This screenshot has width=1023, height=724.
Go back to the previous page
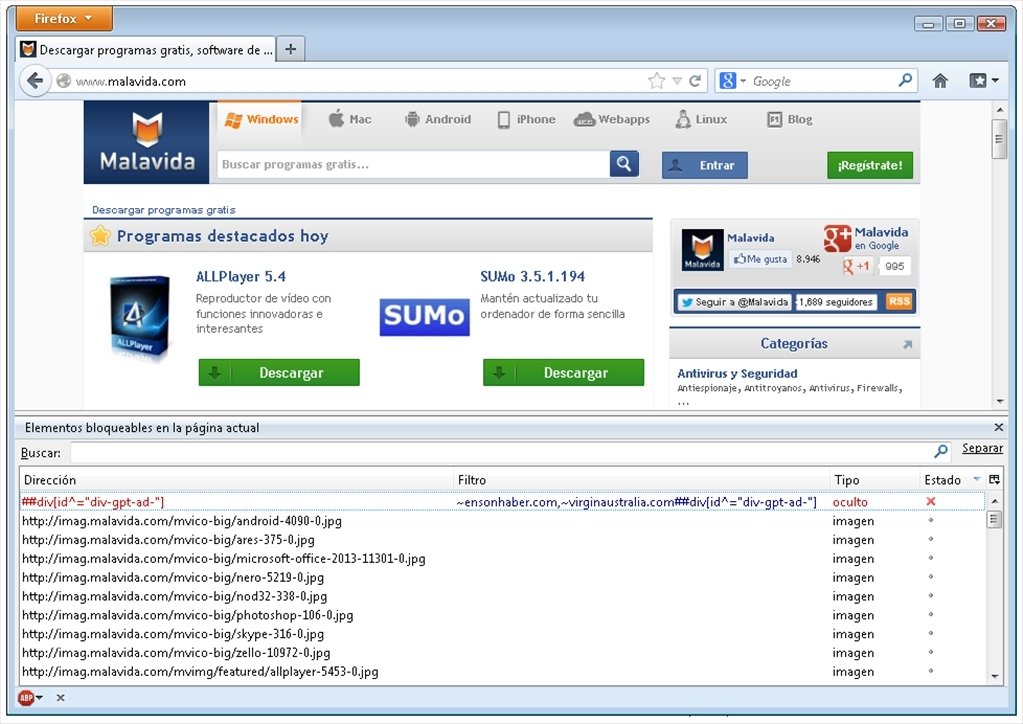coord(35,81)
